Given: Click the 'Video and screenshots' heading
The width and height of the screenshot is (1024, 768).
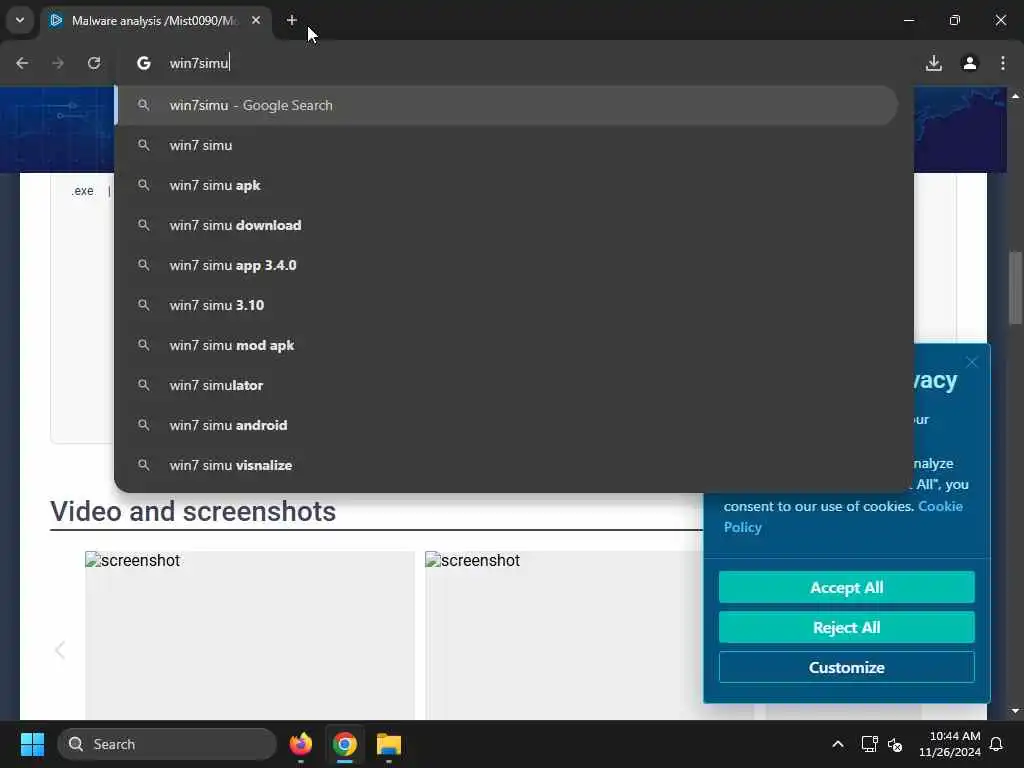Looking at the screenshot, I should point(193,511).
